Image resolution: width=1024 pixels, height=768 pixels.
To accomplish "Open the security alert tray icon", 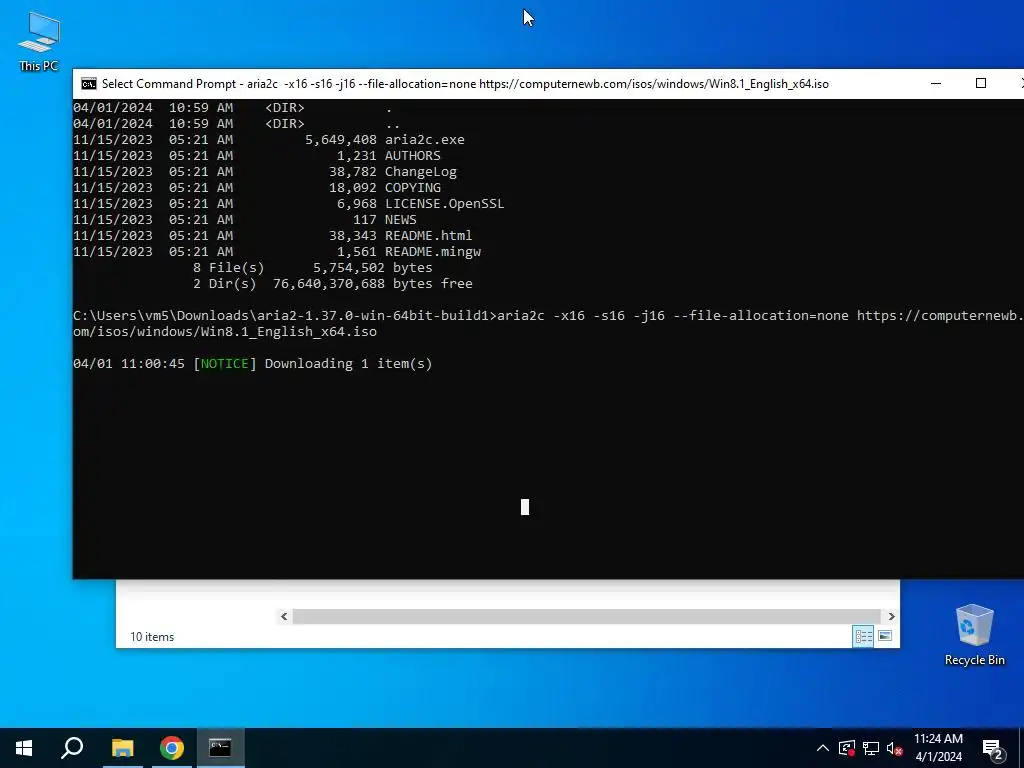I will 846,748.
